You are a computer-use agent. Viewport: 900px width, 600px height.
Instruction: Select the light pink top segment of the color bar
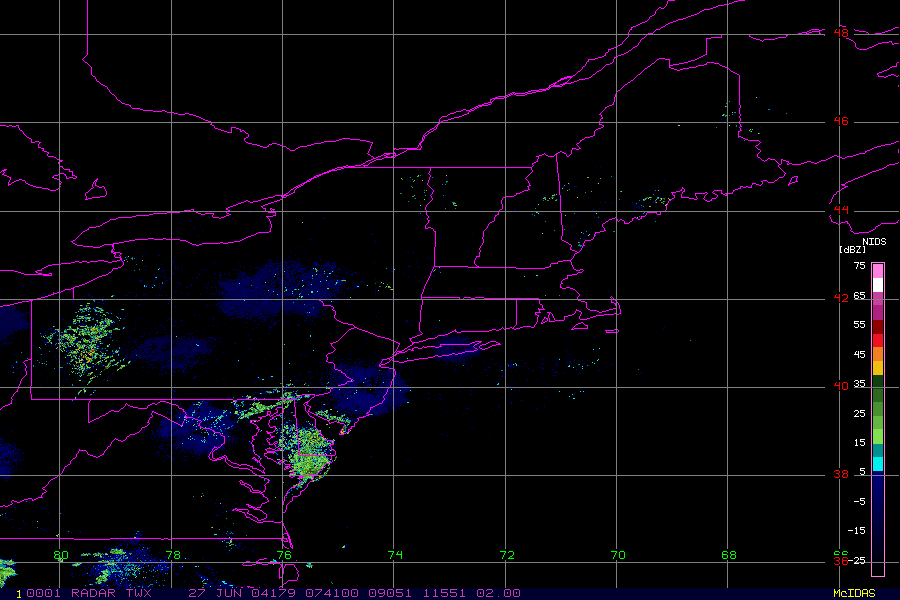point(878,271)
